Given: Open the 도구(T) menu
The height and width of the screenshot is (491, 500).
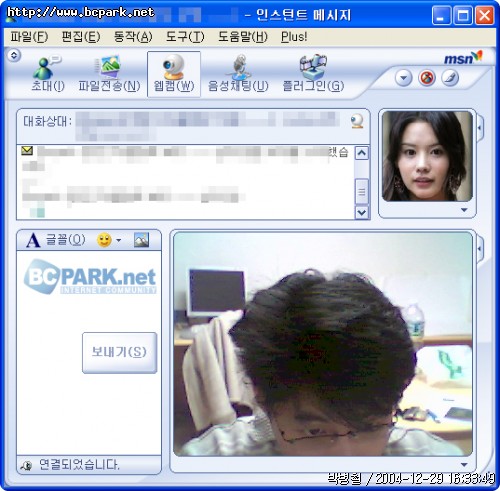Looking at the screenshot, I should tap(185, 36).
